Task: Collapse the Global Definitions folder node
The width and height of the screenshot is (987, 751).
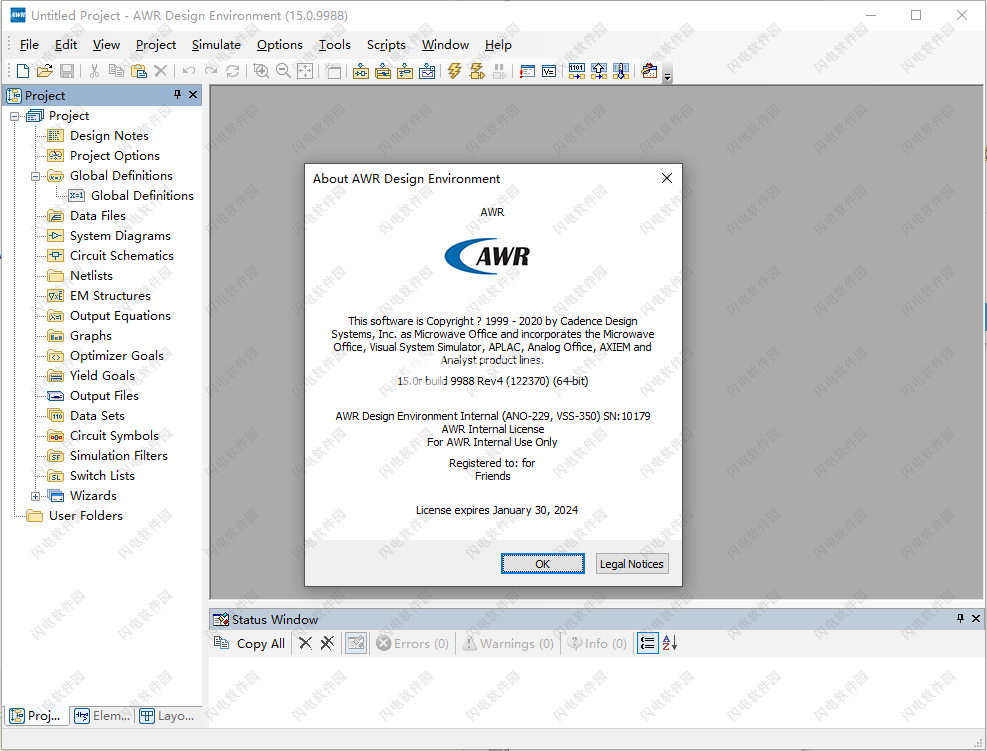Action: click(x=35, y=176)
